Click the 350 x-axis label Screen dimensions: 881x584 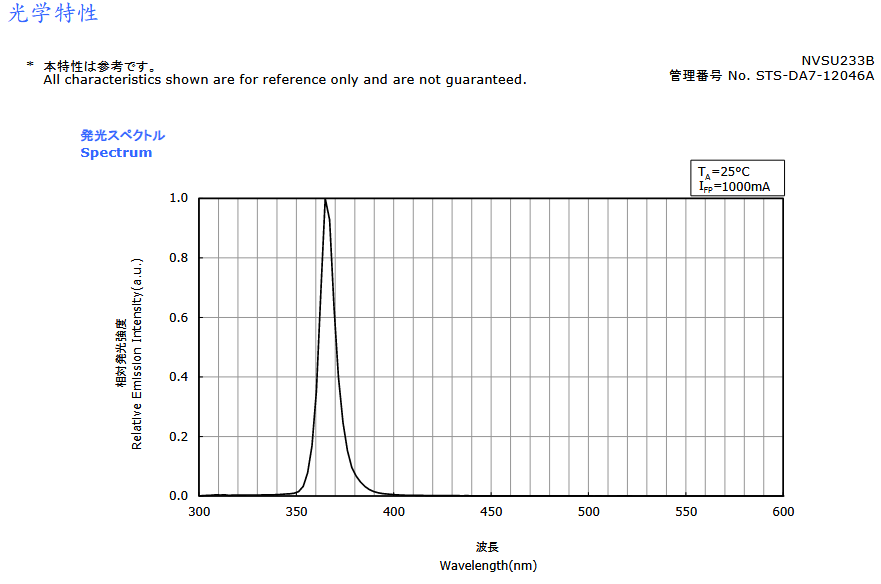[x=296, y=512]
